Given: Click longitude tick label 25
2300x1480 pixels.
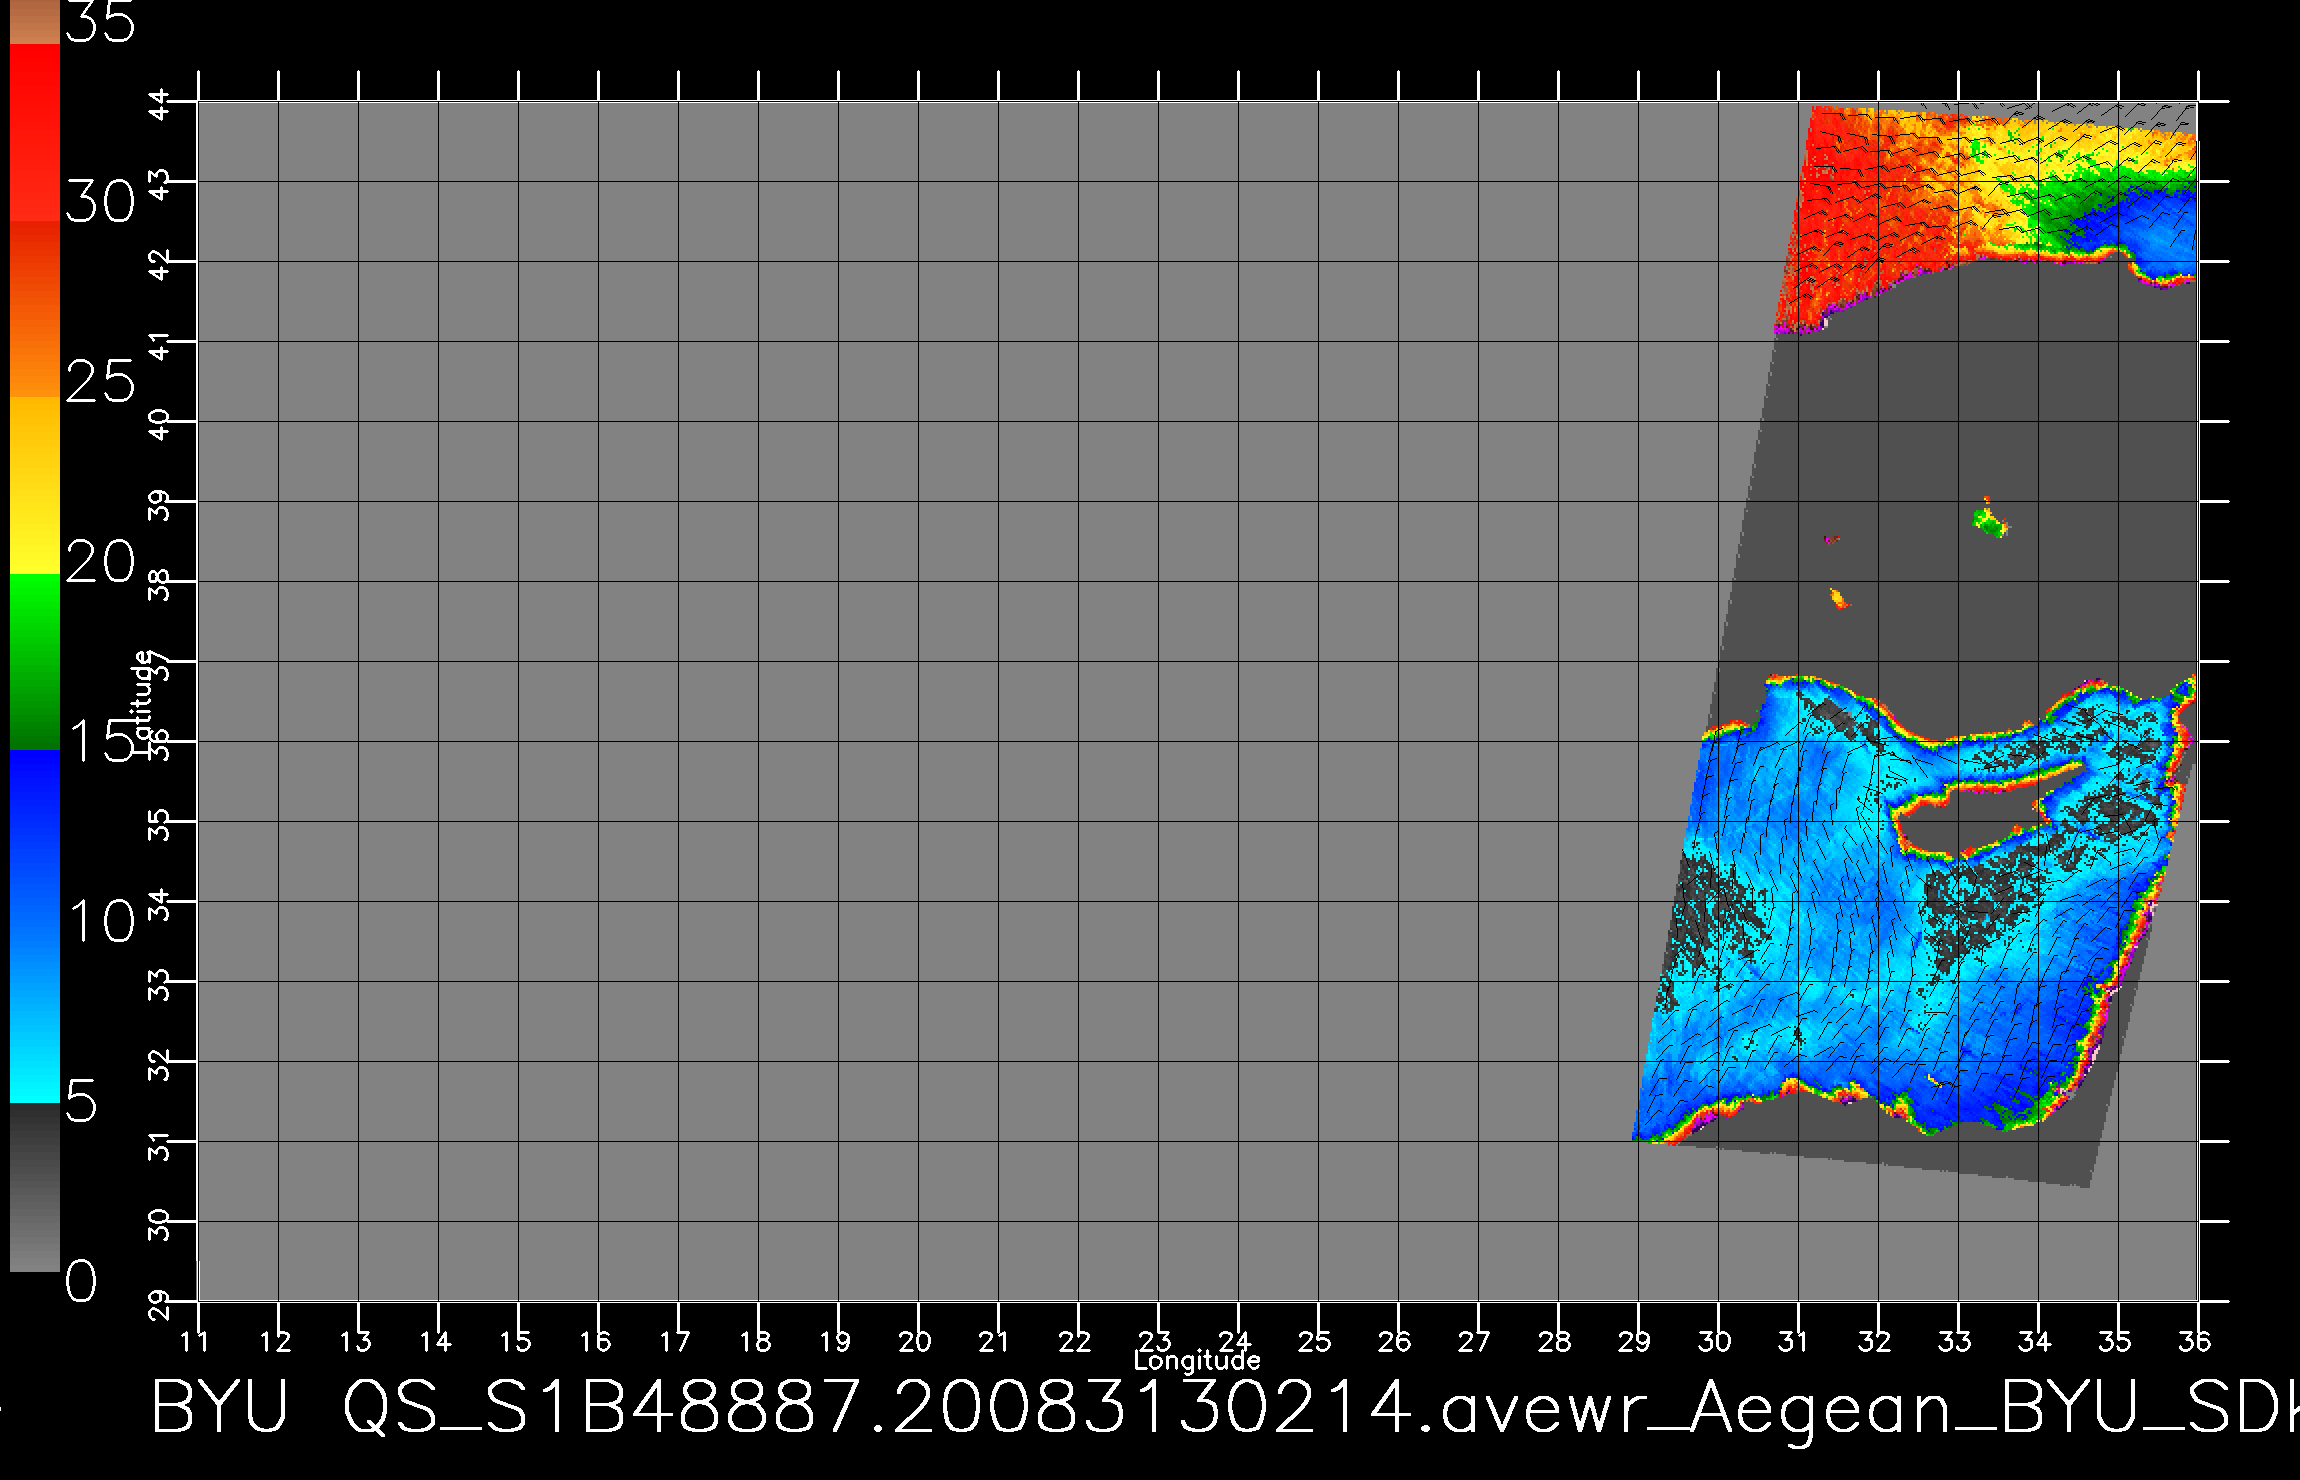Looking at the screenshot, I should coord(1315,1341).
